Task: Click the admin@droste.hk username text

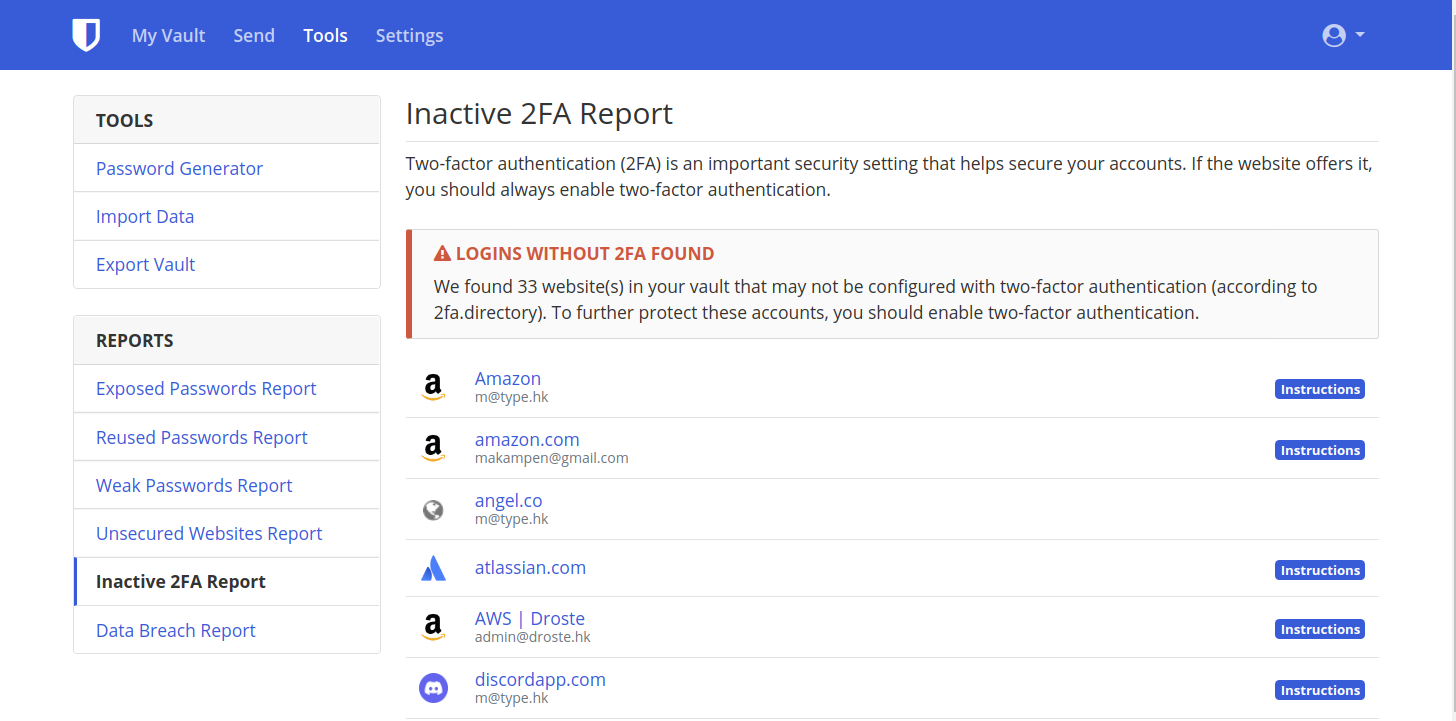Action: [x=533, y=637]
